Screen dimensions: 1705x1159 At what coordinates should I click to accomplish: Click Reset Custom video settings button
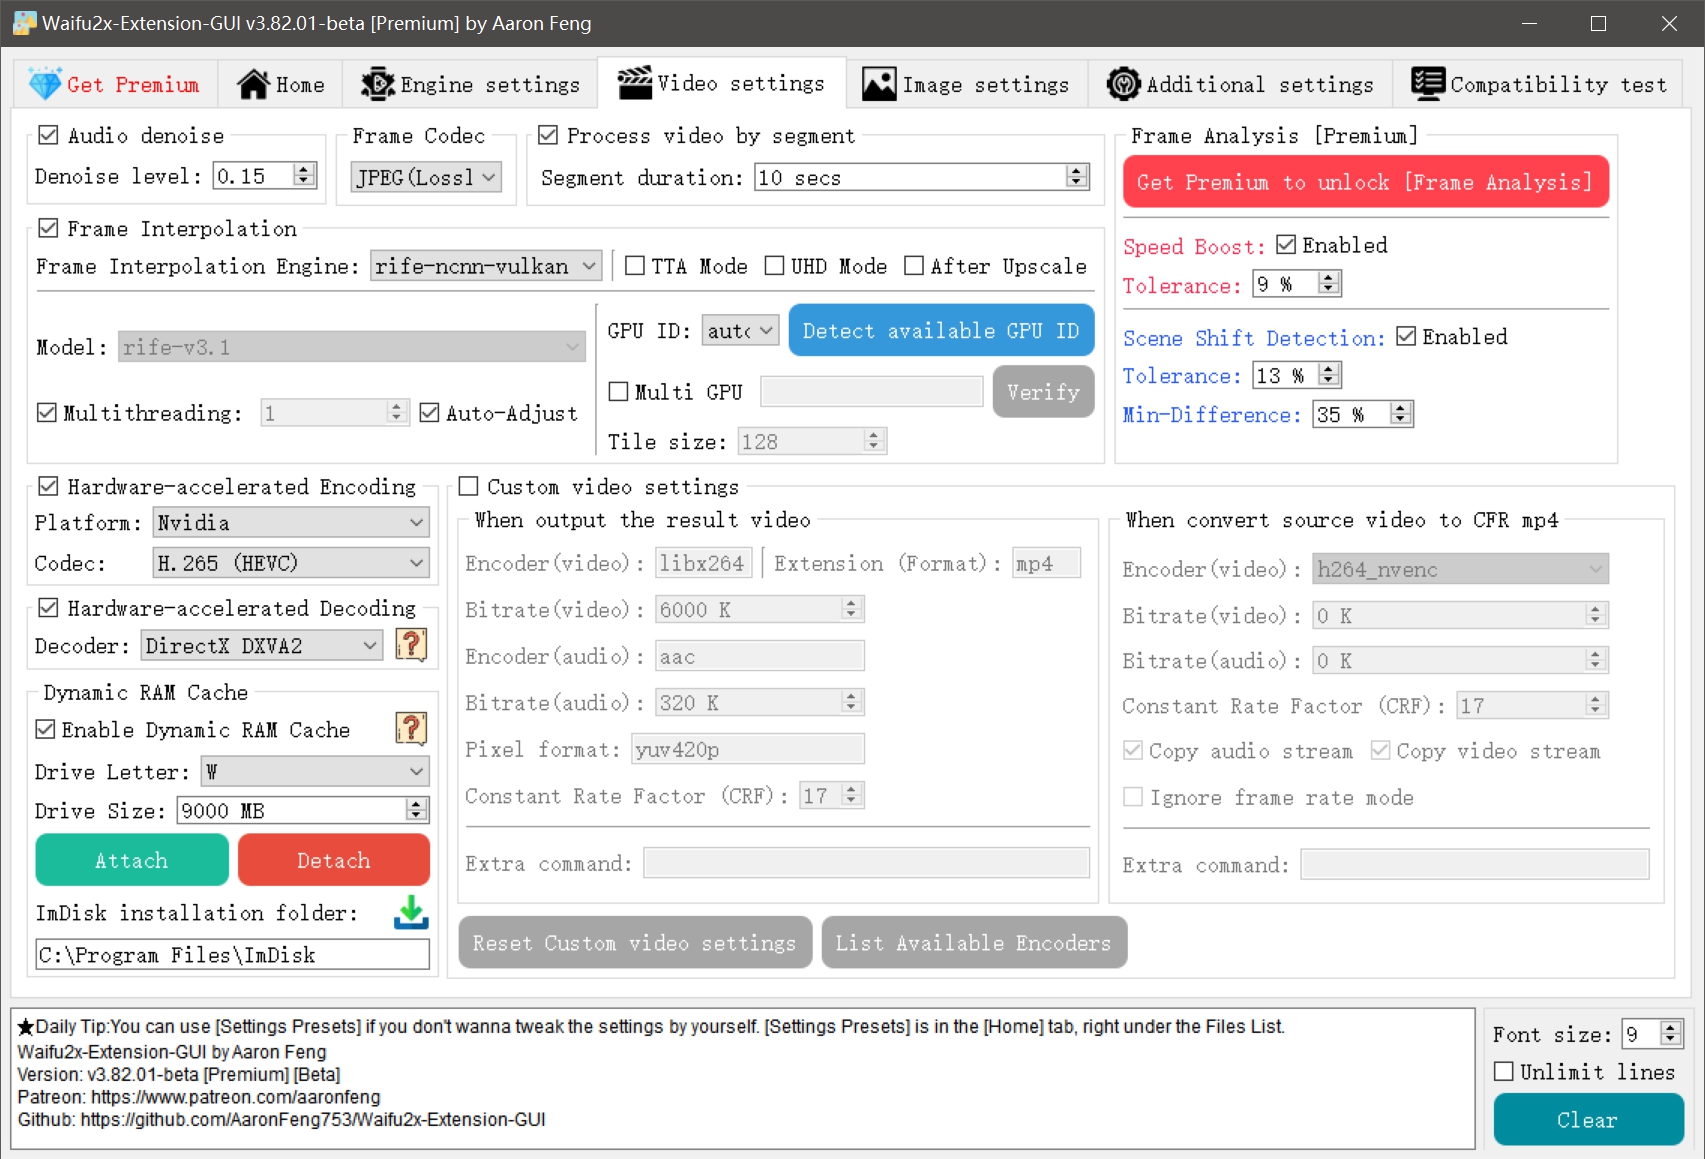(635, 942)
